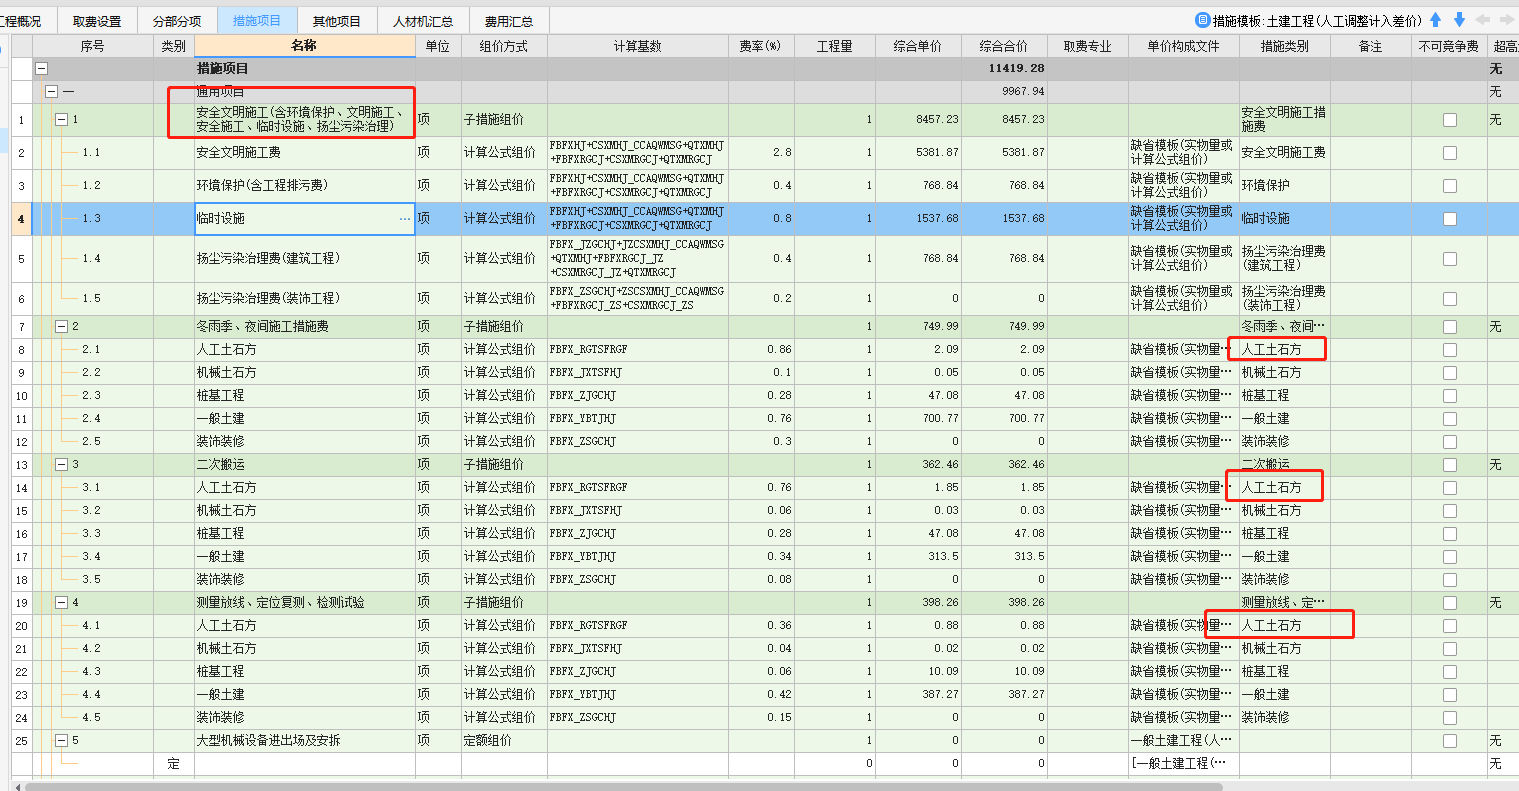Select 一般土建 name in row 4.4
The width and height of the screenshot is (1519, 791).
(305, 695)
